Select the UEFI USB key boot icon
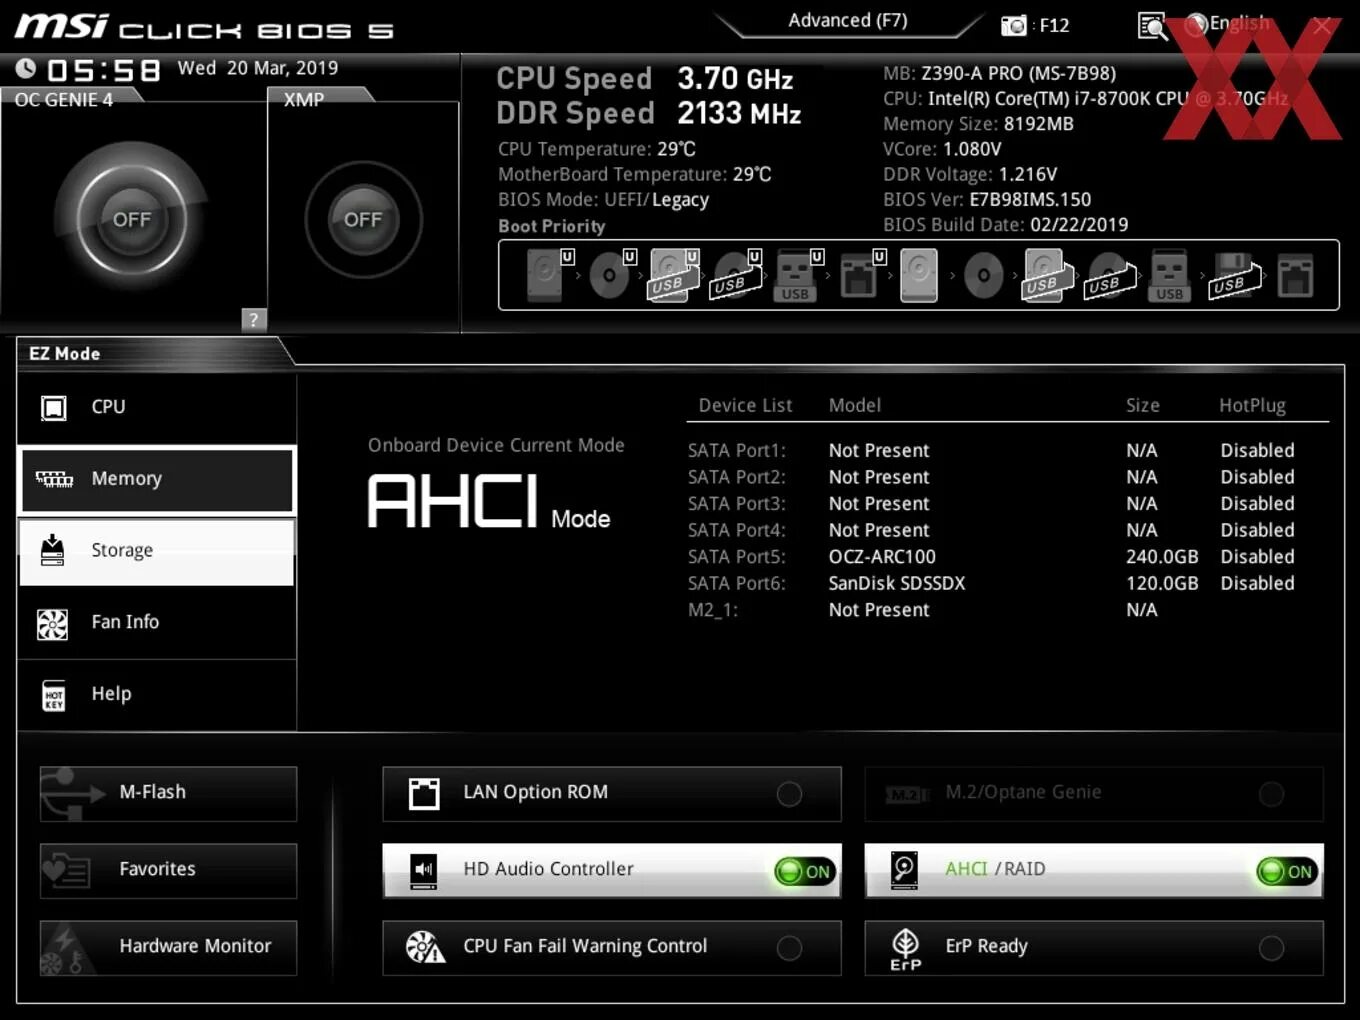The width and height of the screenshot is (1360, 1020). pos(798,275)
